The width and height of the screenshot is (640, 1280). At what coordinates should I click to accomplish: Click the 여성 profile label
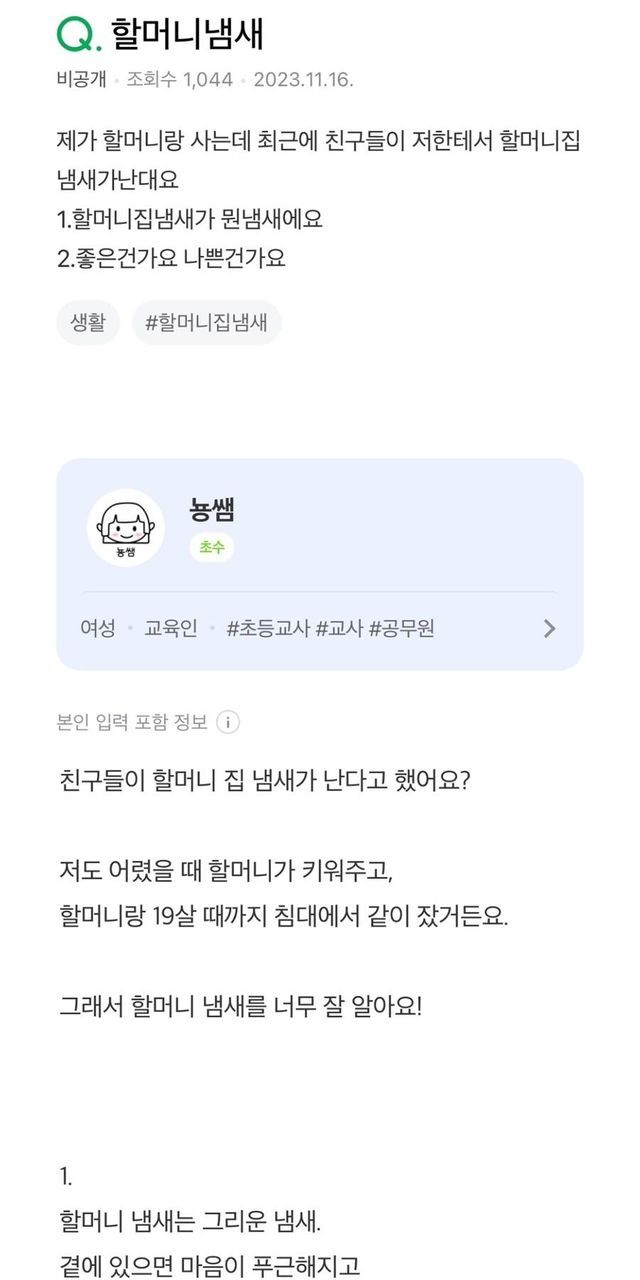tap(98, 629)
